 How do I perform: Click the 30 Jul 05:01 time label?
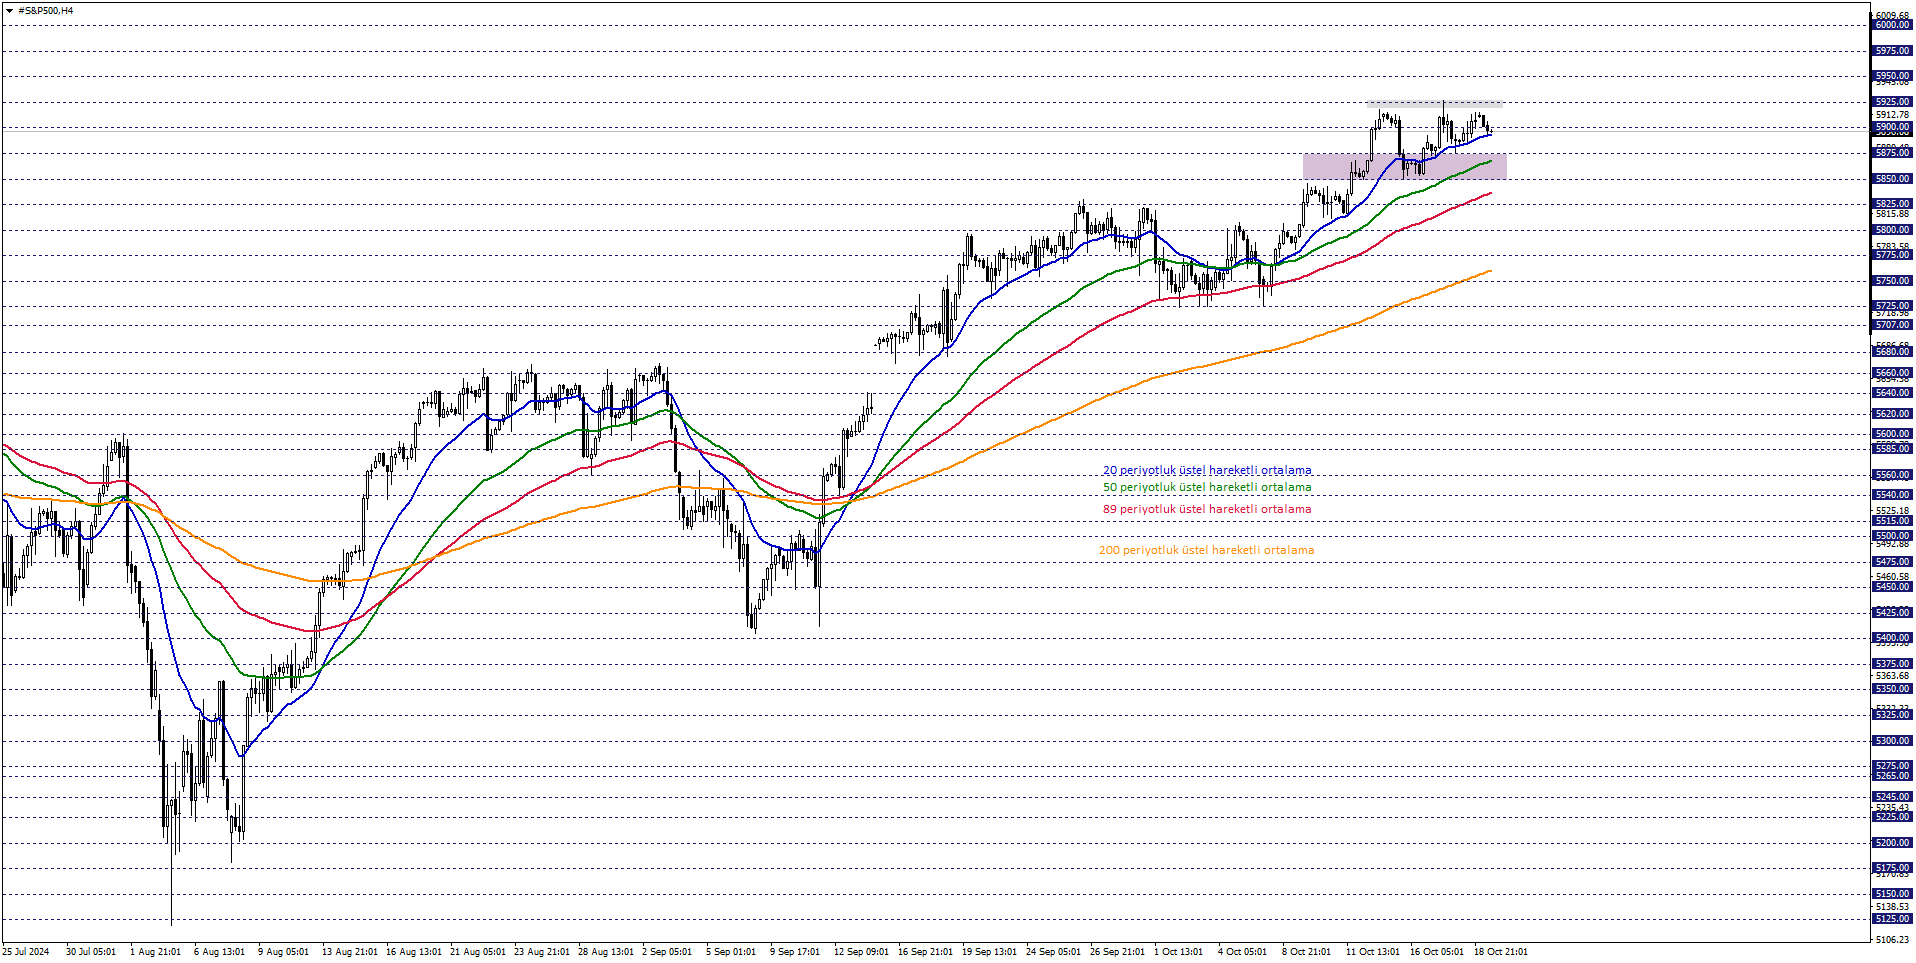pos(91,952)
